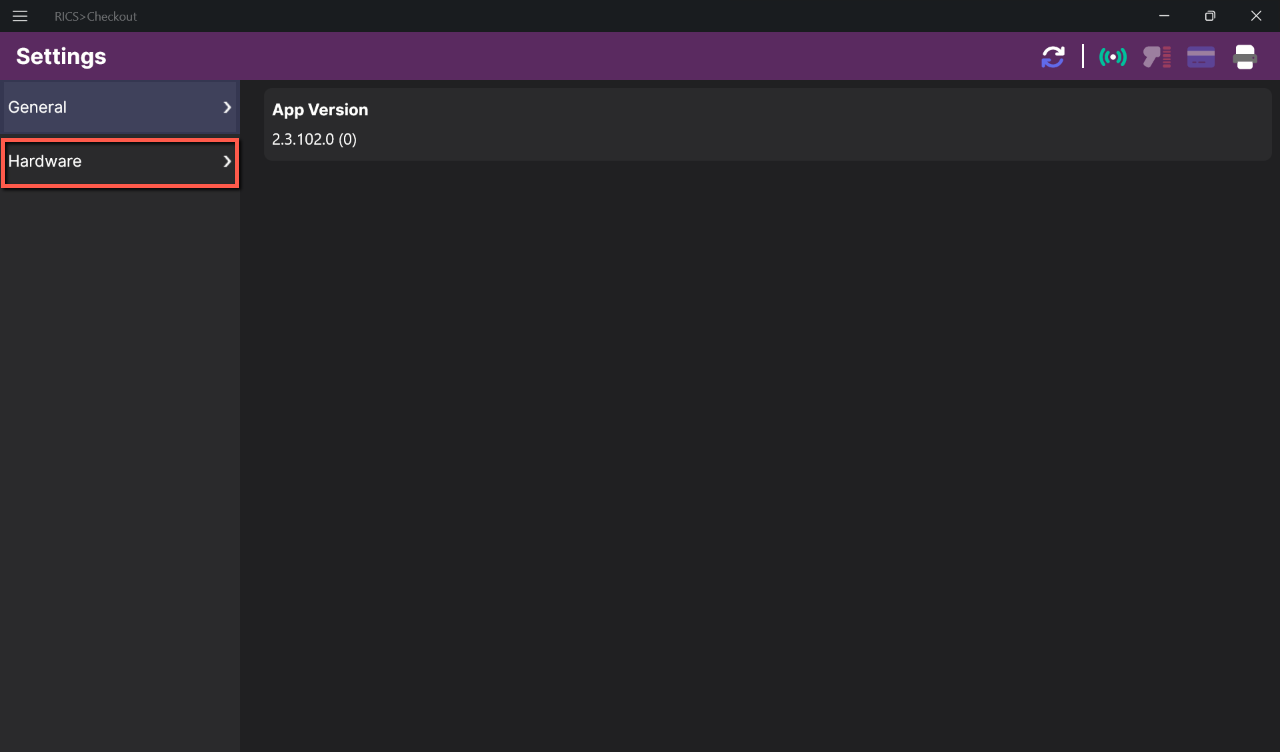Select the General settings category

(x=120, y=107)
